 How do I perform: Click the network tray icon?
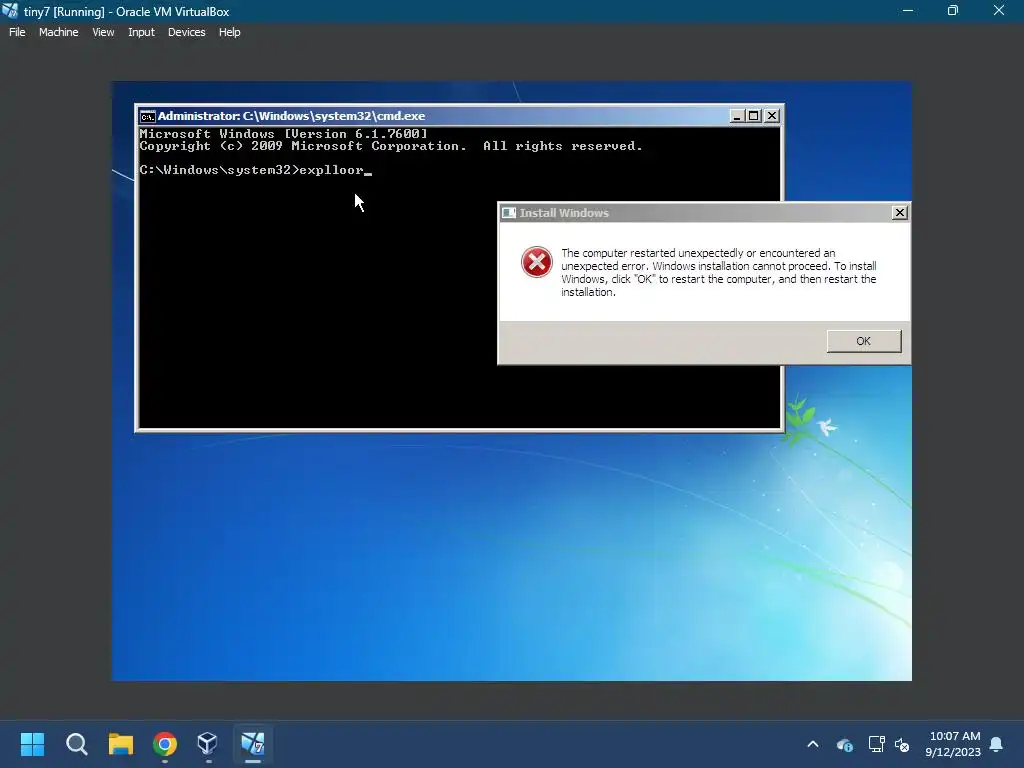click(876, 744)
